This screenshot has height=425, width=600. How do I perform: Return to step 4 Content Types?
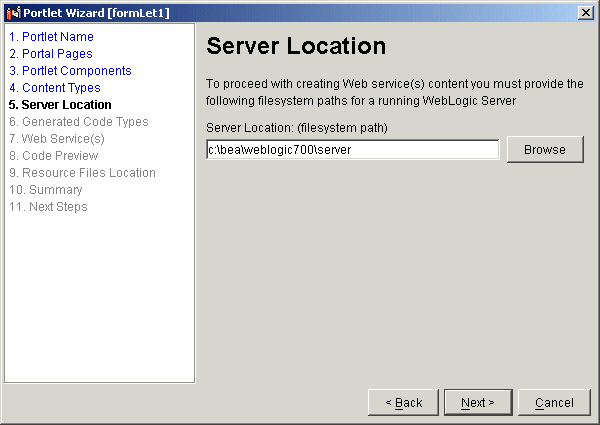pos(55,88)
